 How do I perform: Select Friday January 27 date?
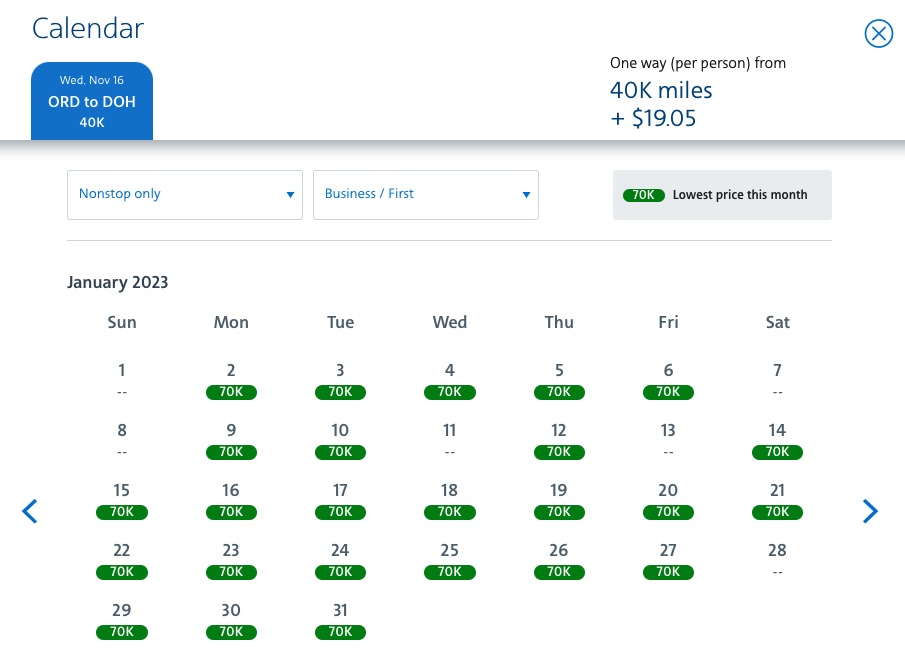[668, 561]
